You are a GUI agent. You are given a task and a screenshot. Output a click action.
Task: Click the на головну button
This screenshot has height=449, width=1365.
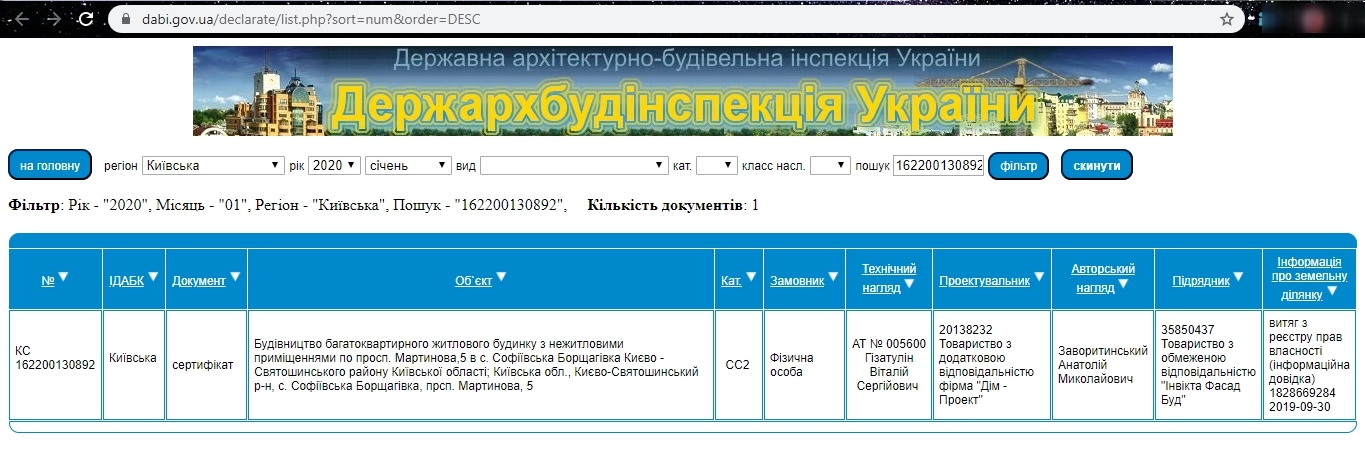click(x=50, y=165)
